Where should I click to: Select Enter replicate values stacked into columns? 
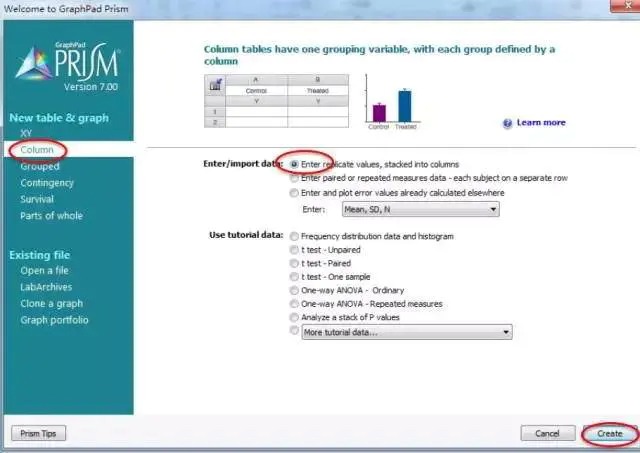294,164
